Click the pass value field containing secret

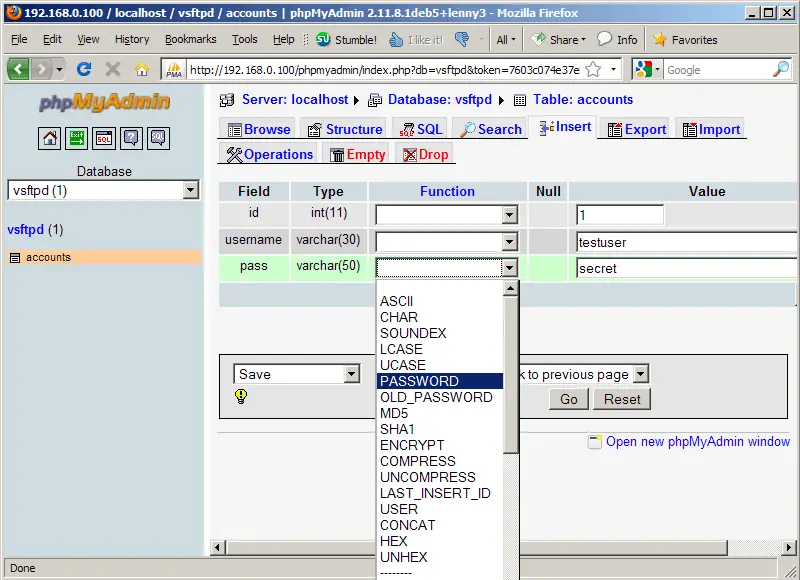click(x=687, y=268)
